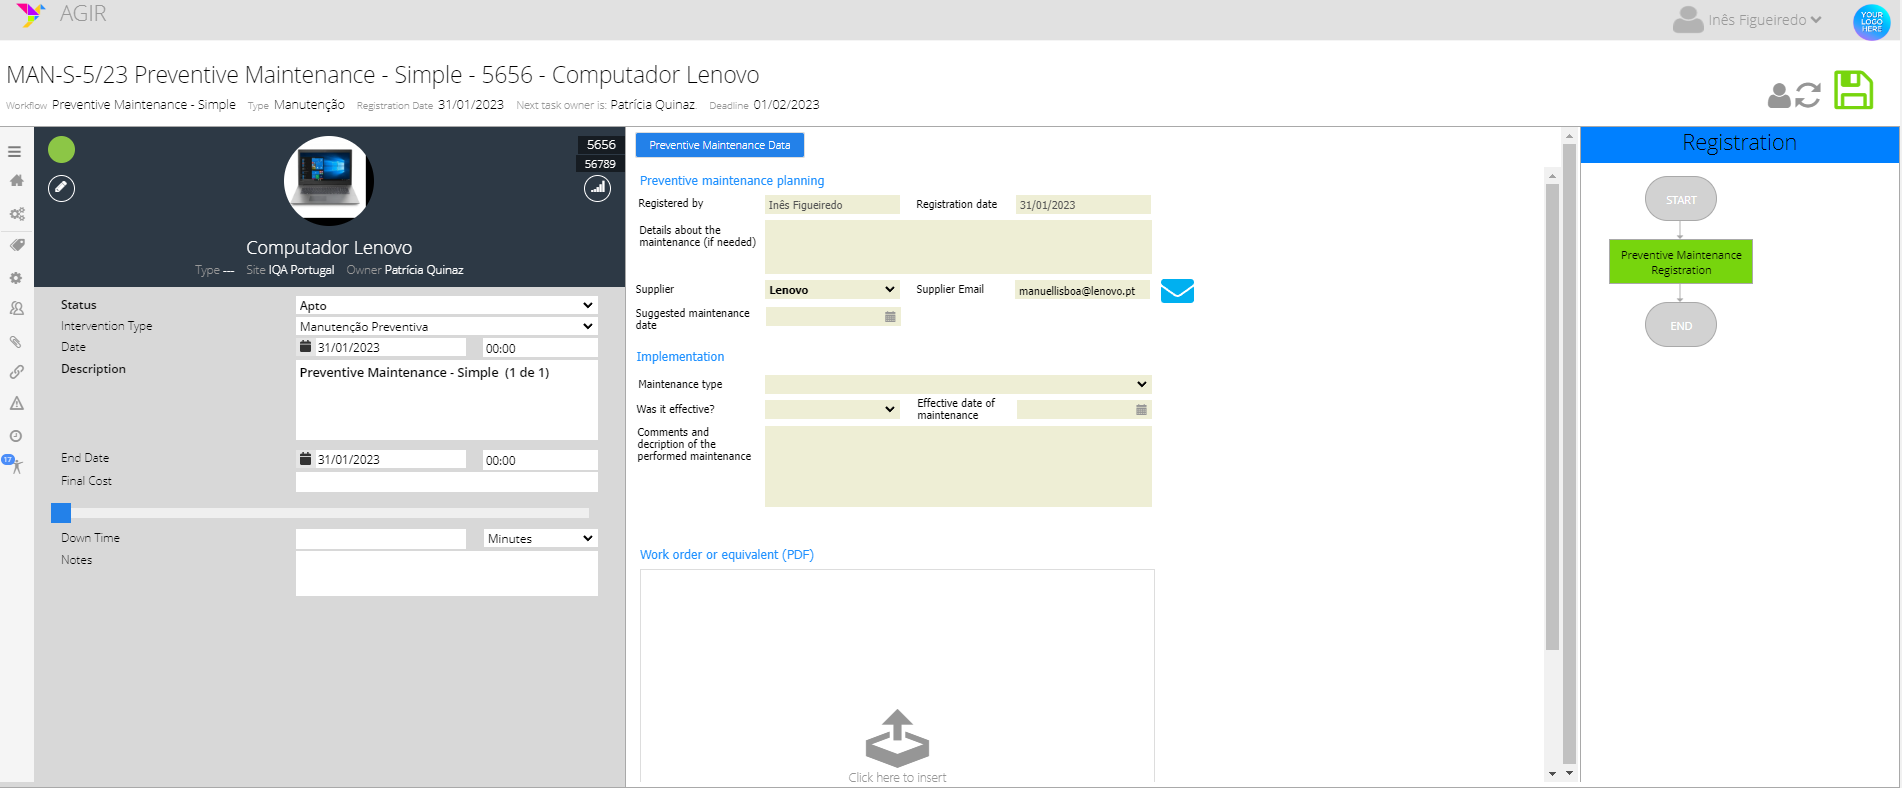Image resolution: width=1902 pixels, height=788 pixels.
Task: Click the START workflow node
Action: 1681,199
